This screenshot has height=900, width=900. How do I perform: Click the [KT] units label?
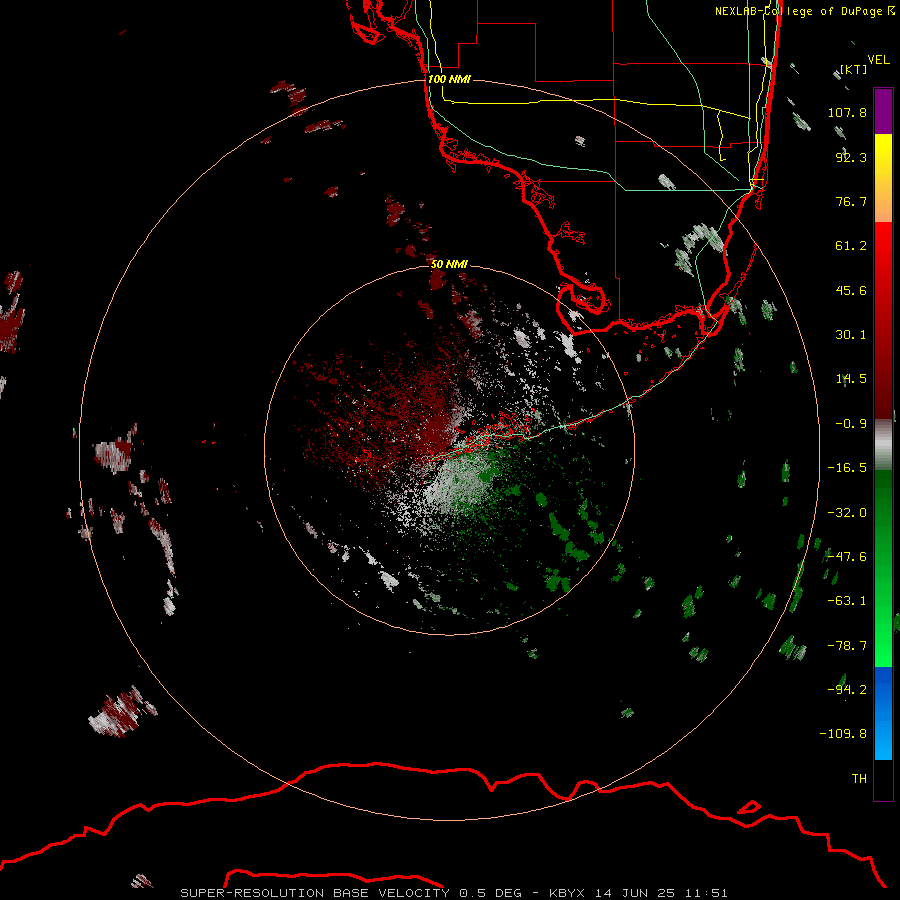(854, 69)
